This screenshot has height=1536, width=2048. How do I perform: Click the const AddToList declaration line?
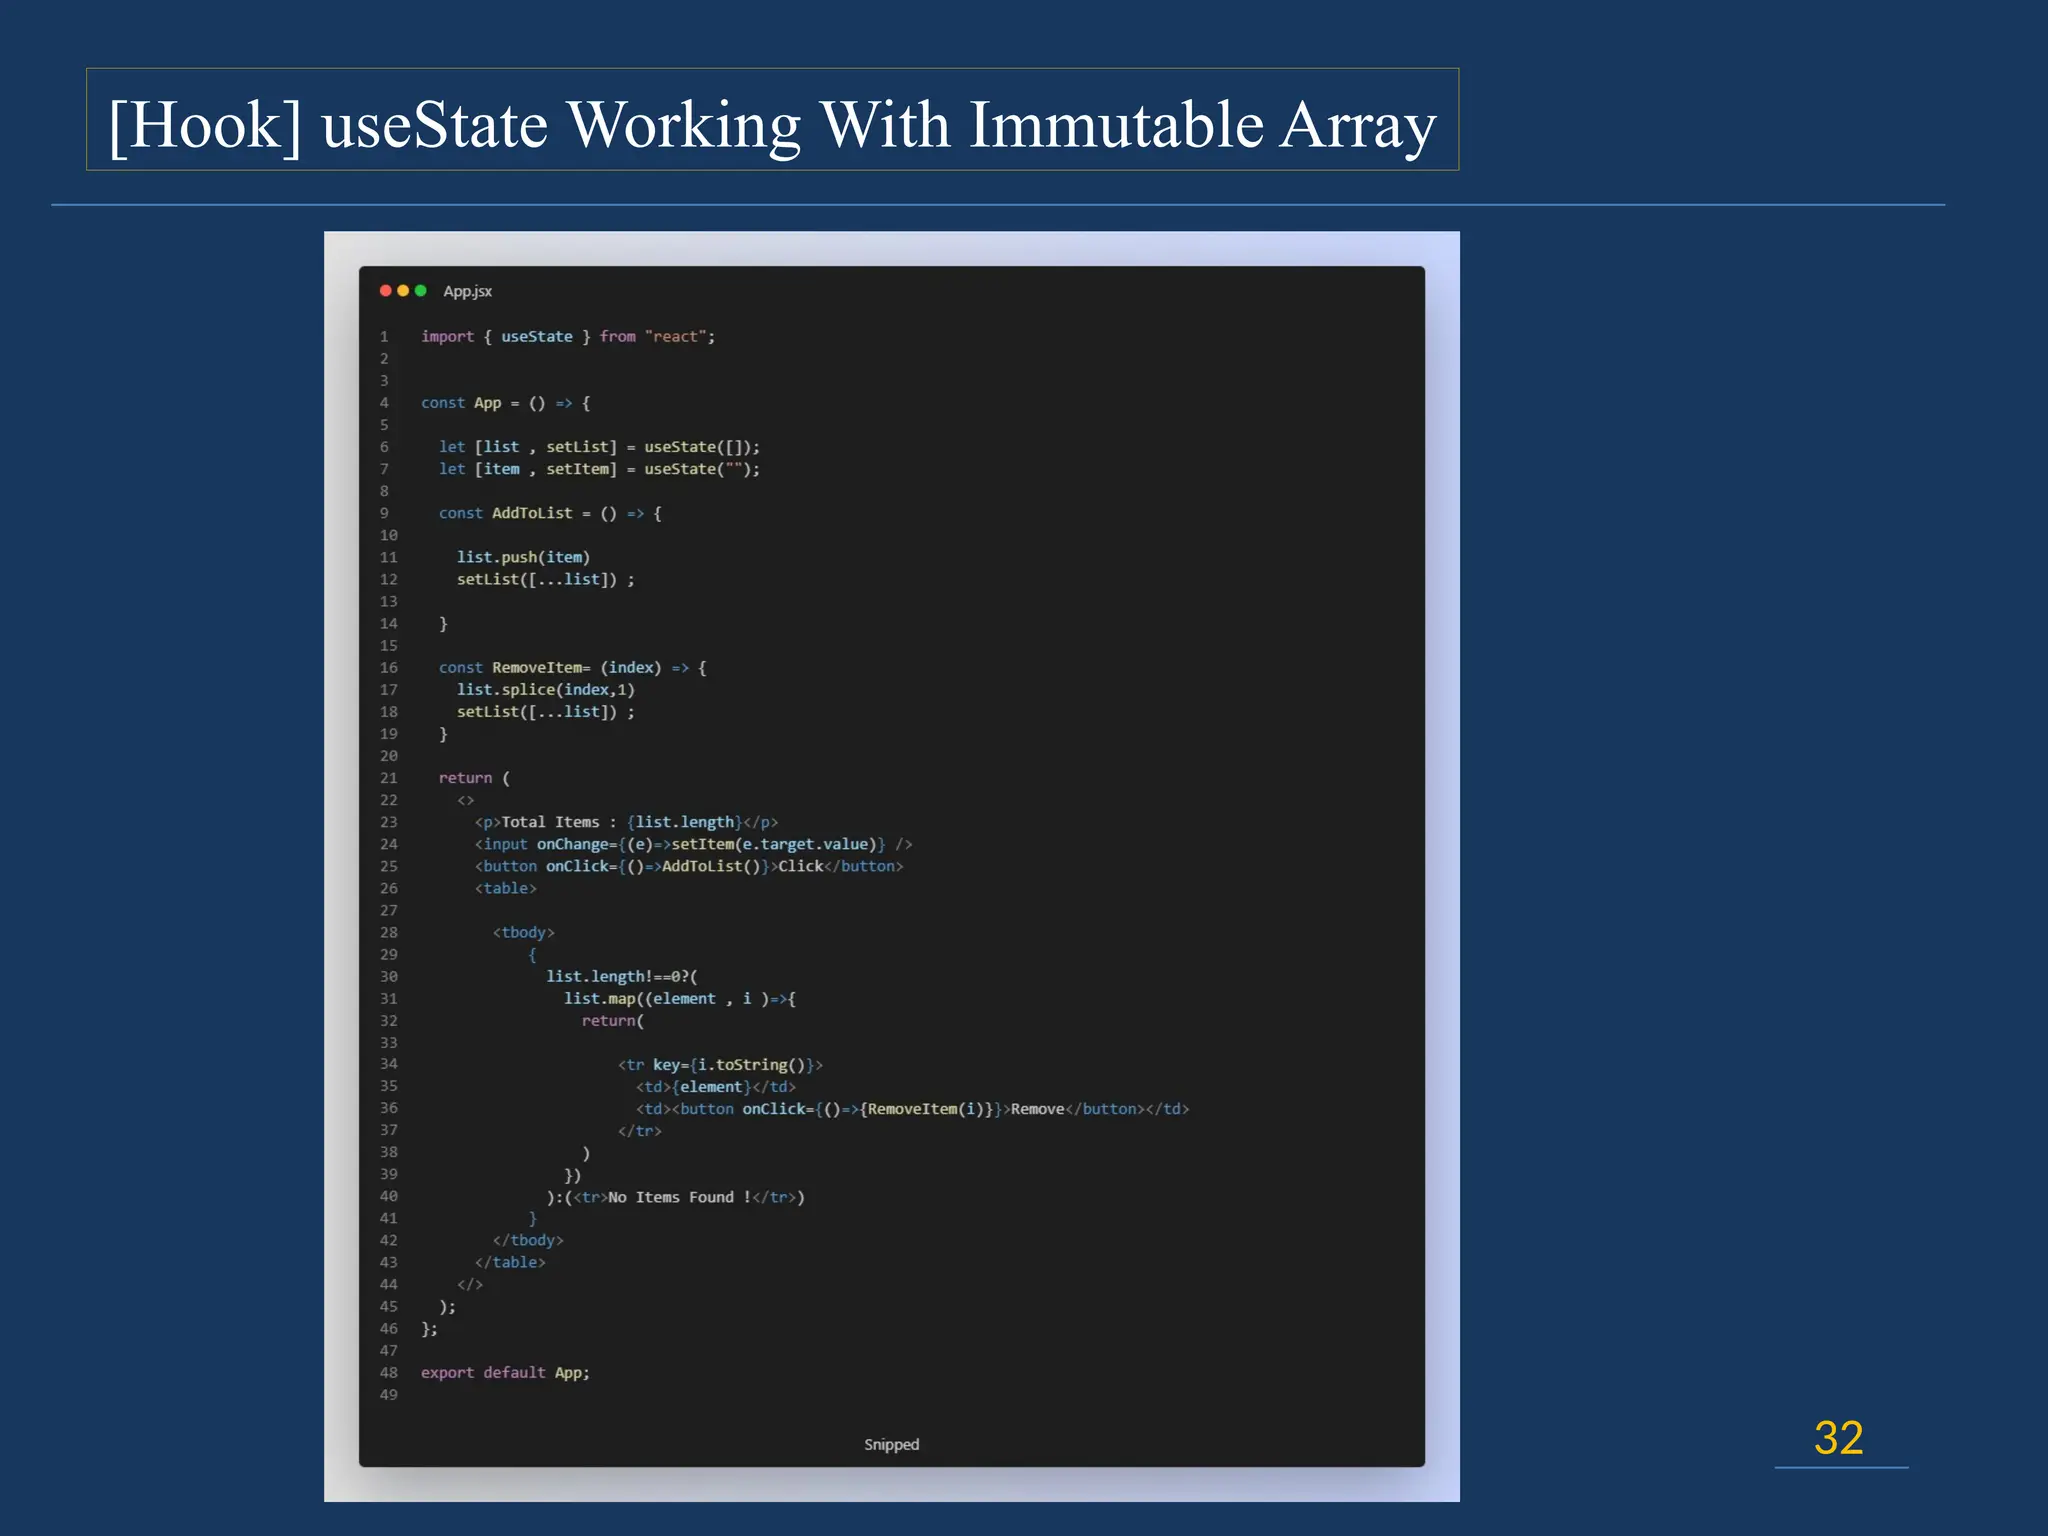[x=549, y=513]
